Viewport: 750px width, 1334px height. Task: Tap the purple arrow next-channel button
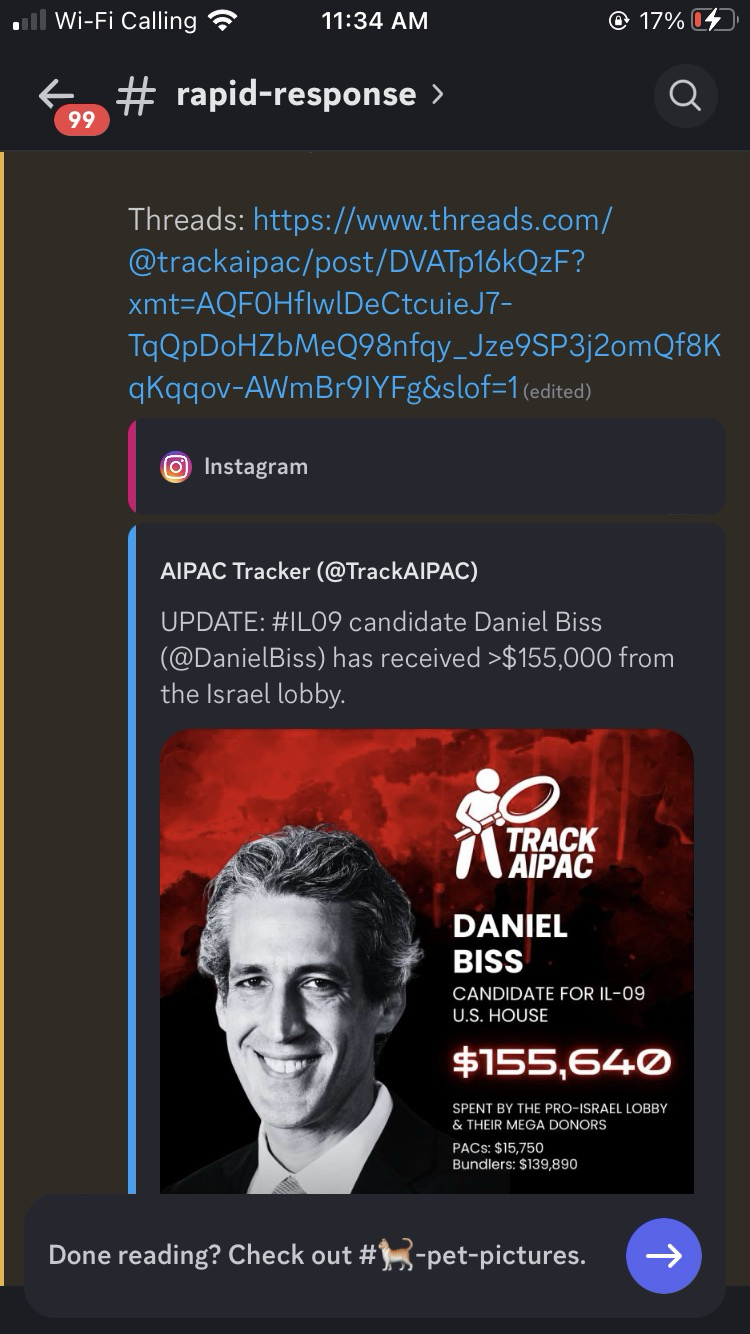click(664, 1256)
